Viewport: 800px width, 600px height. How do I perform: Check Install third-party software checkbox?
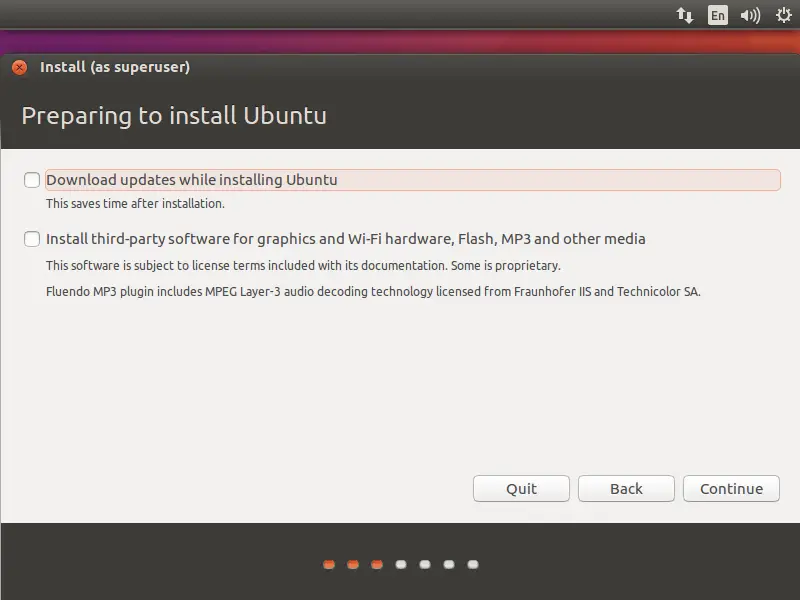32,239
